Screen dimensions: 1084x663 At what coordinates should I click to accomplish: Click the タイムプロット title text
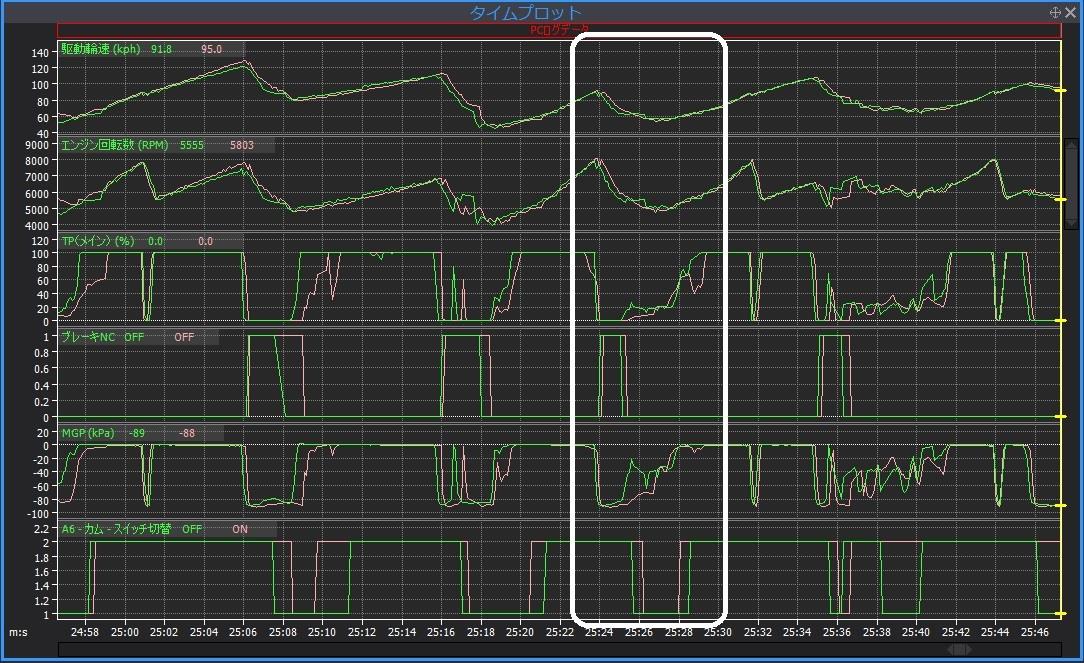coord(525,12)
